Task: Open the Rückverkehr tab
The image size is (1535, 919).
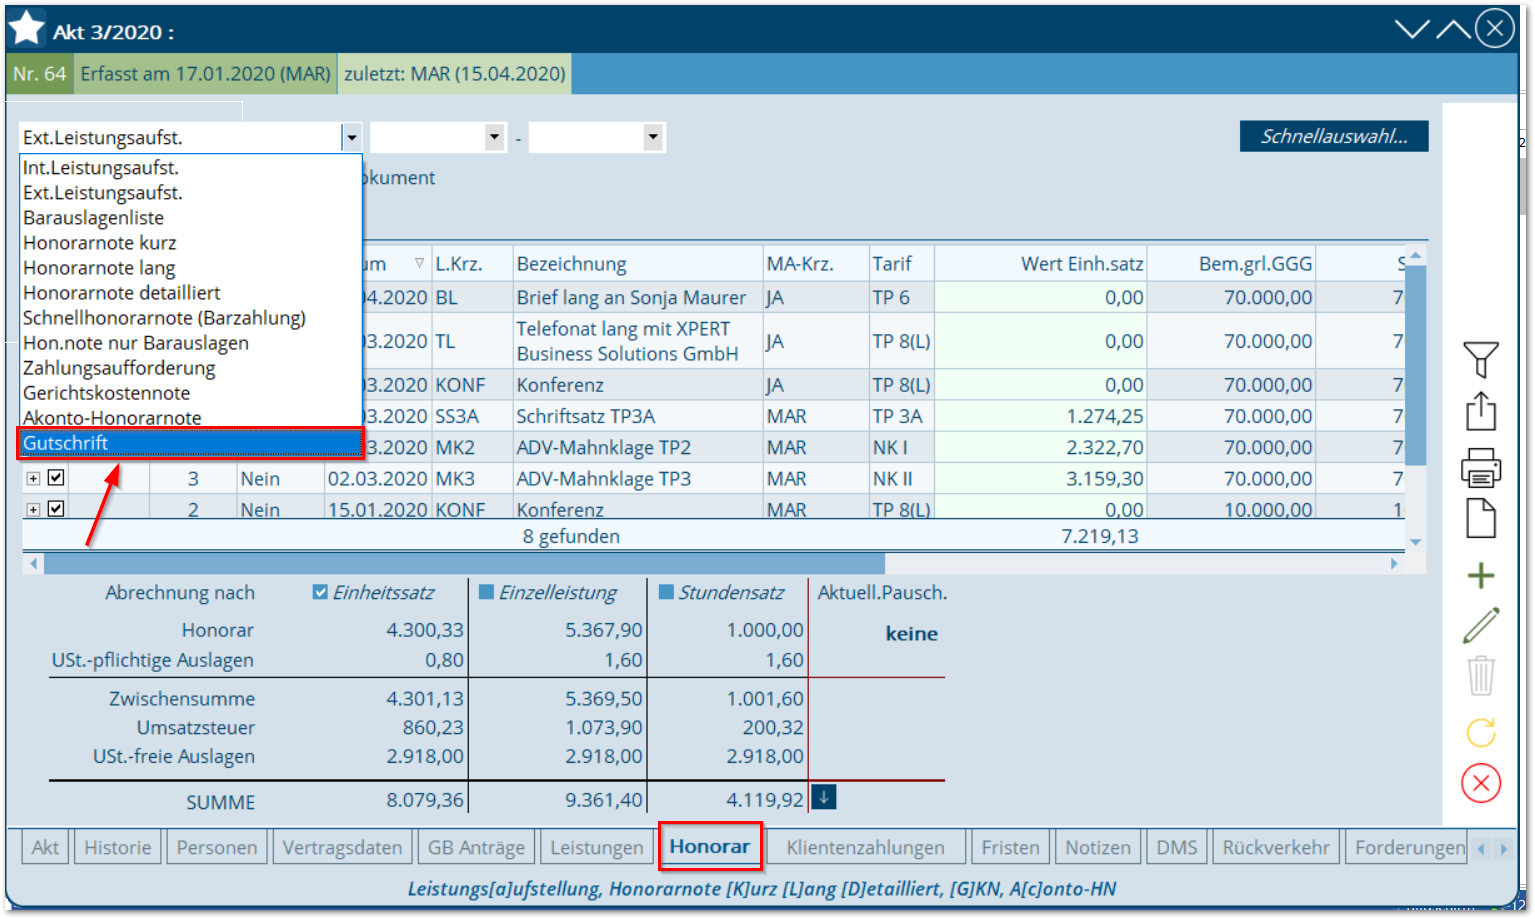Action: pos(1276,847)
